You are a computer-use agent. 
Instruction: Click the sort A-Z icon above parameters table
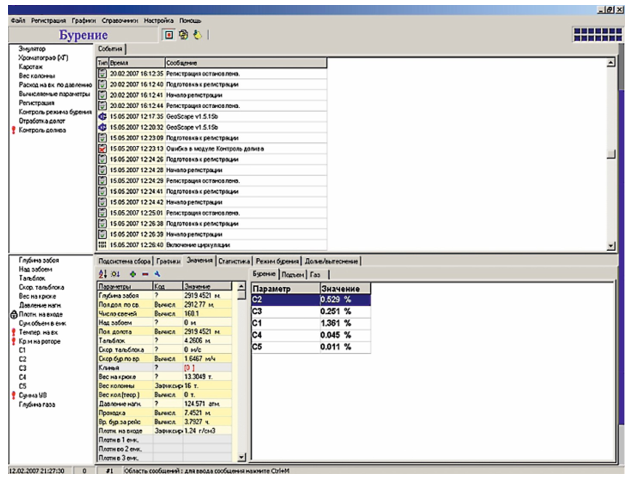pos(102,273)
